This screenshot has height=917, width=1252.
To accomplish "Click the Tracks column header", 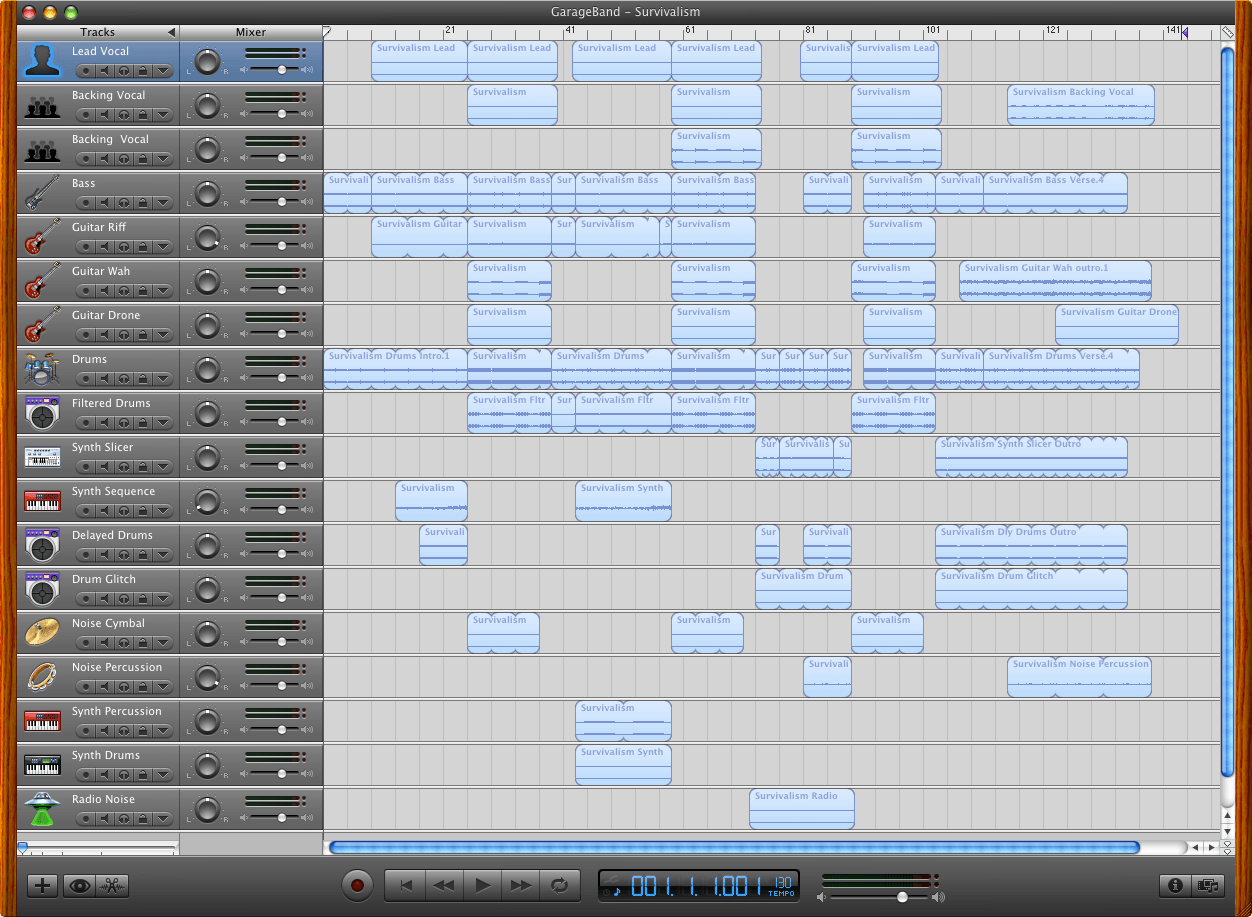I will (98, 32).
